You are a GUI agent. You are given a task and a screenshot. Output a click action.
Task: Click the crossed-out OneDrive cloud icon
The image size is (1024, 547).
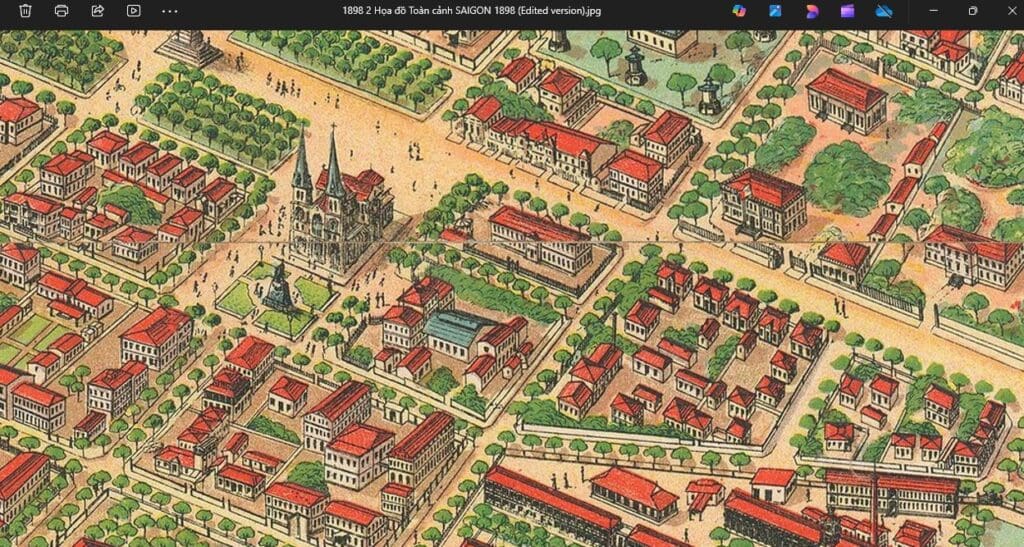(x=883, y=11)
